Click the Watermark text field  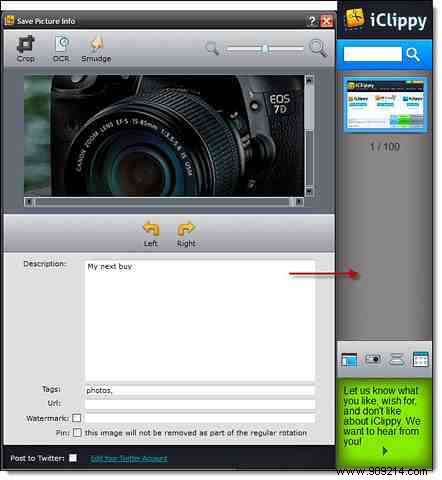(x=200, y=418)
